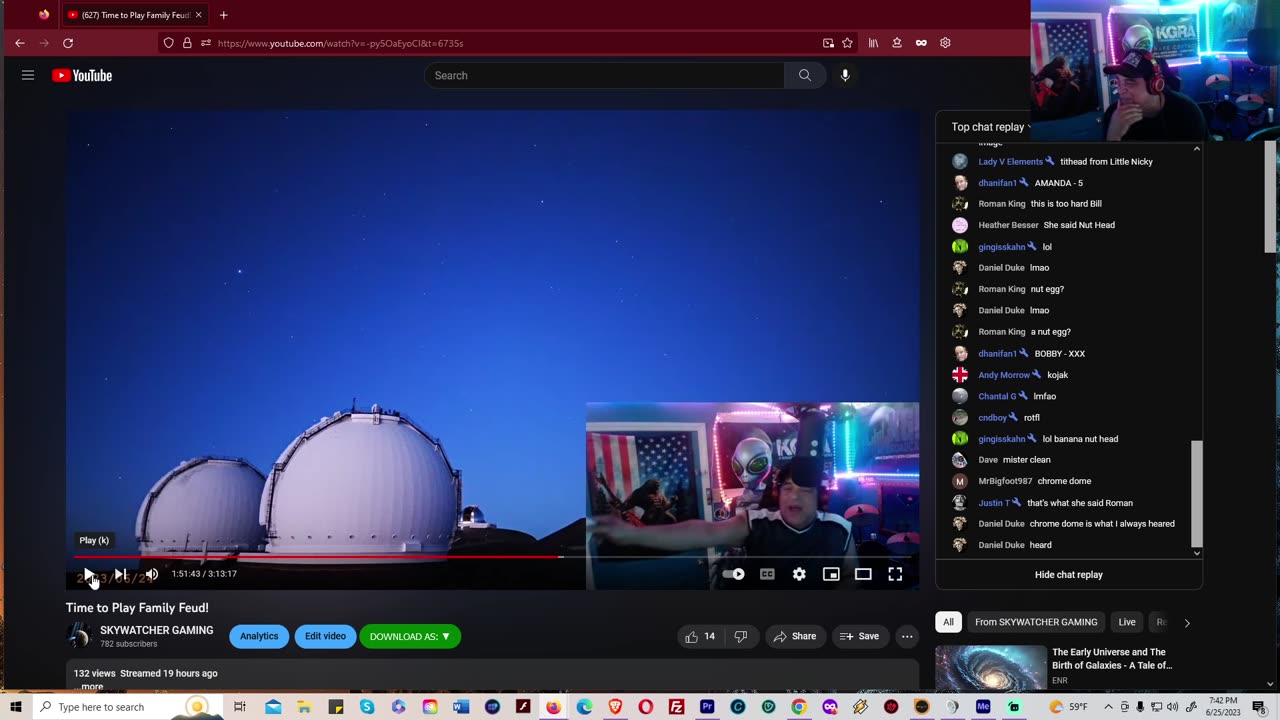Click the SKYWATCHER GAMING channel avatar

[x=79, y=636]
